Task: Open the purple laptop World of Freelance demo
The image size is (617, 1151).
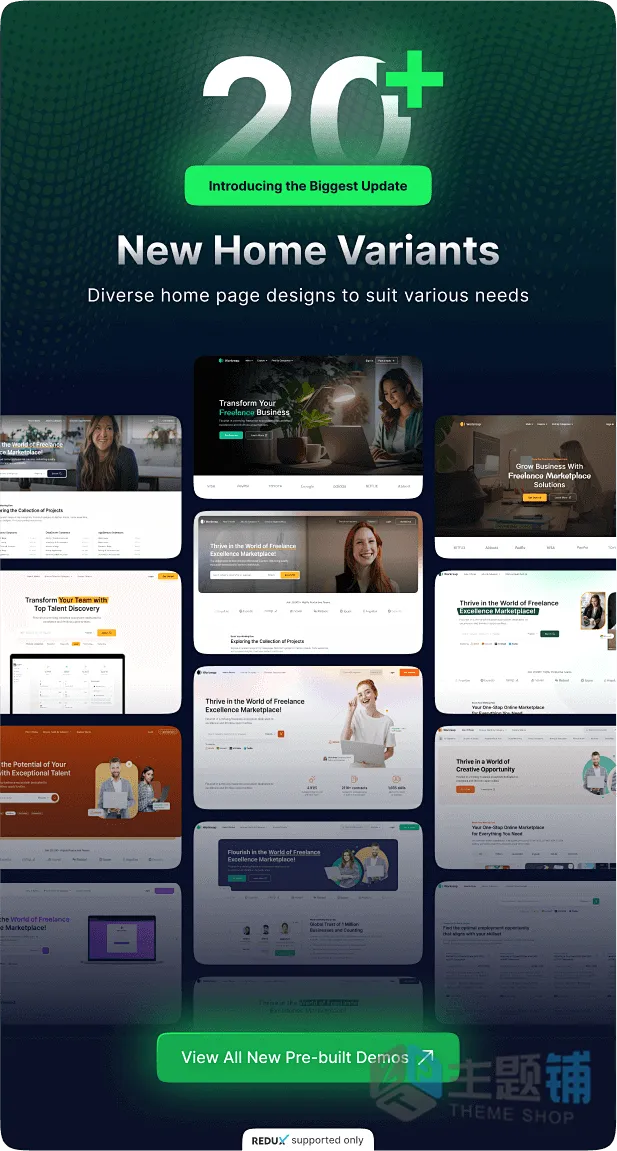Action: coord(90,953)
